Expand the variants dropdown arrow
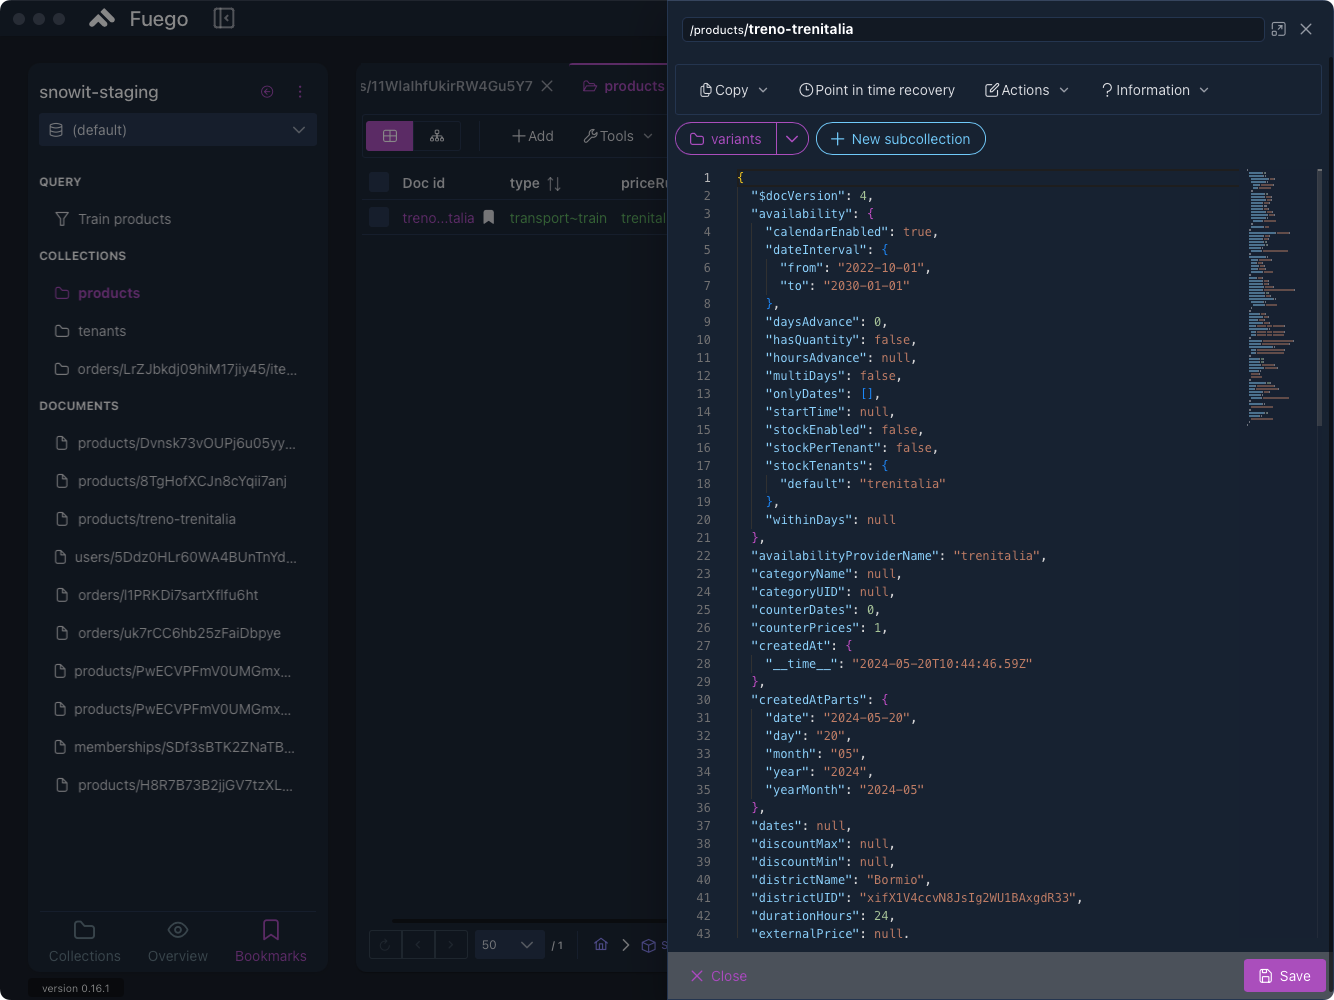 [792, 139]
